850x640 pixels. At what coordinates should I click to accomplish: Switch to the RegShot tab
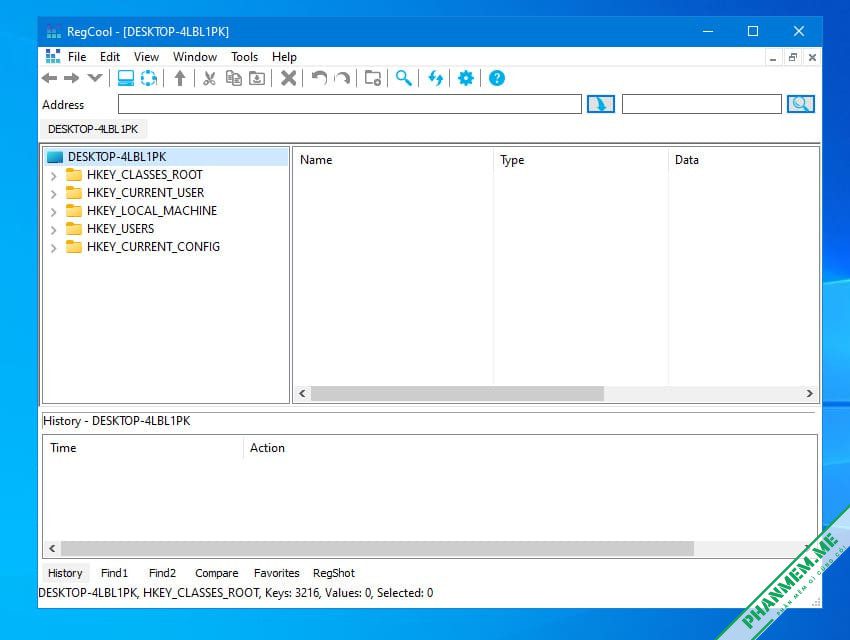(x=334, y=573)
